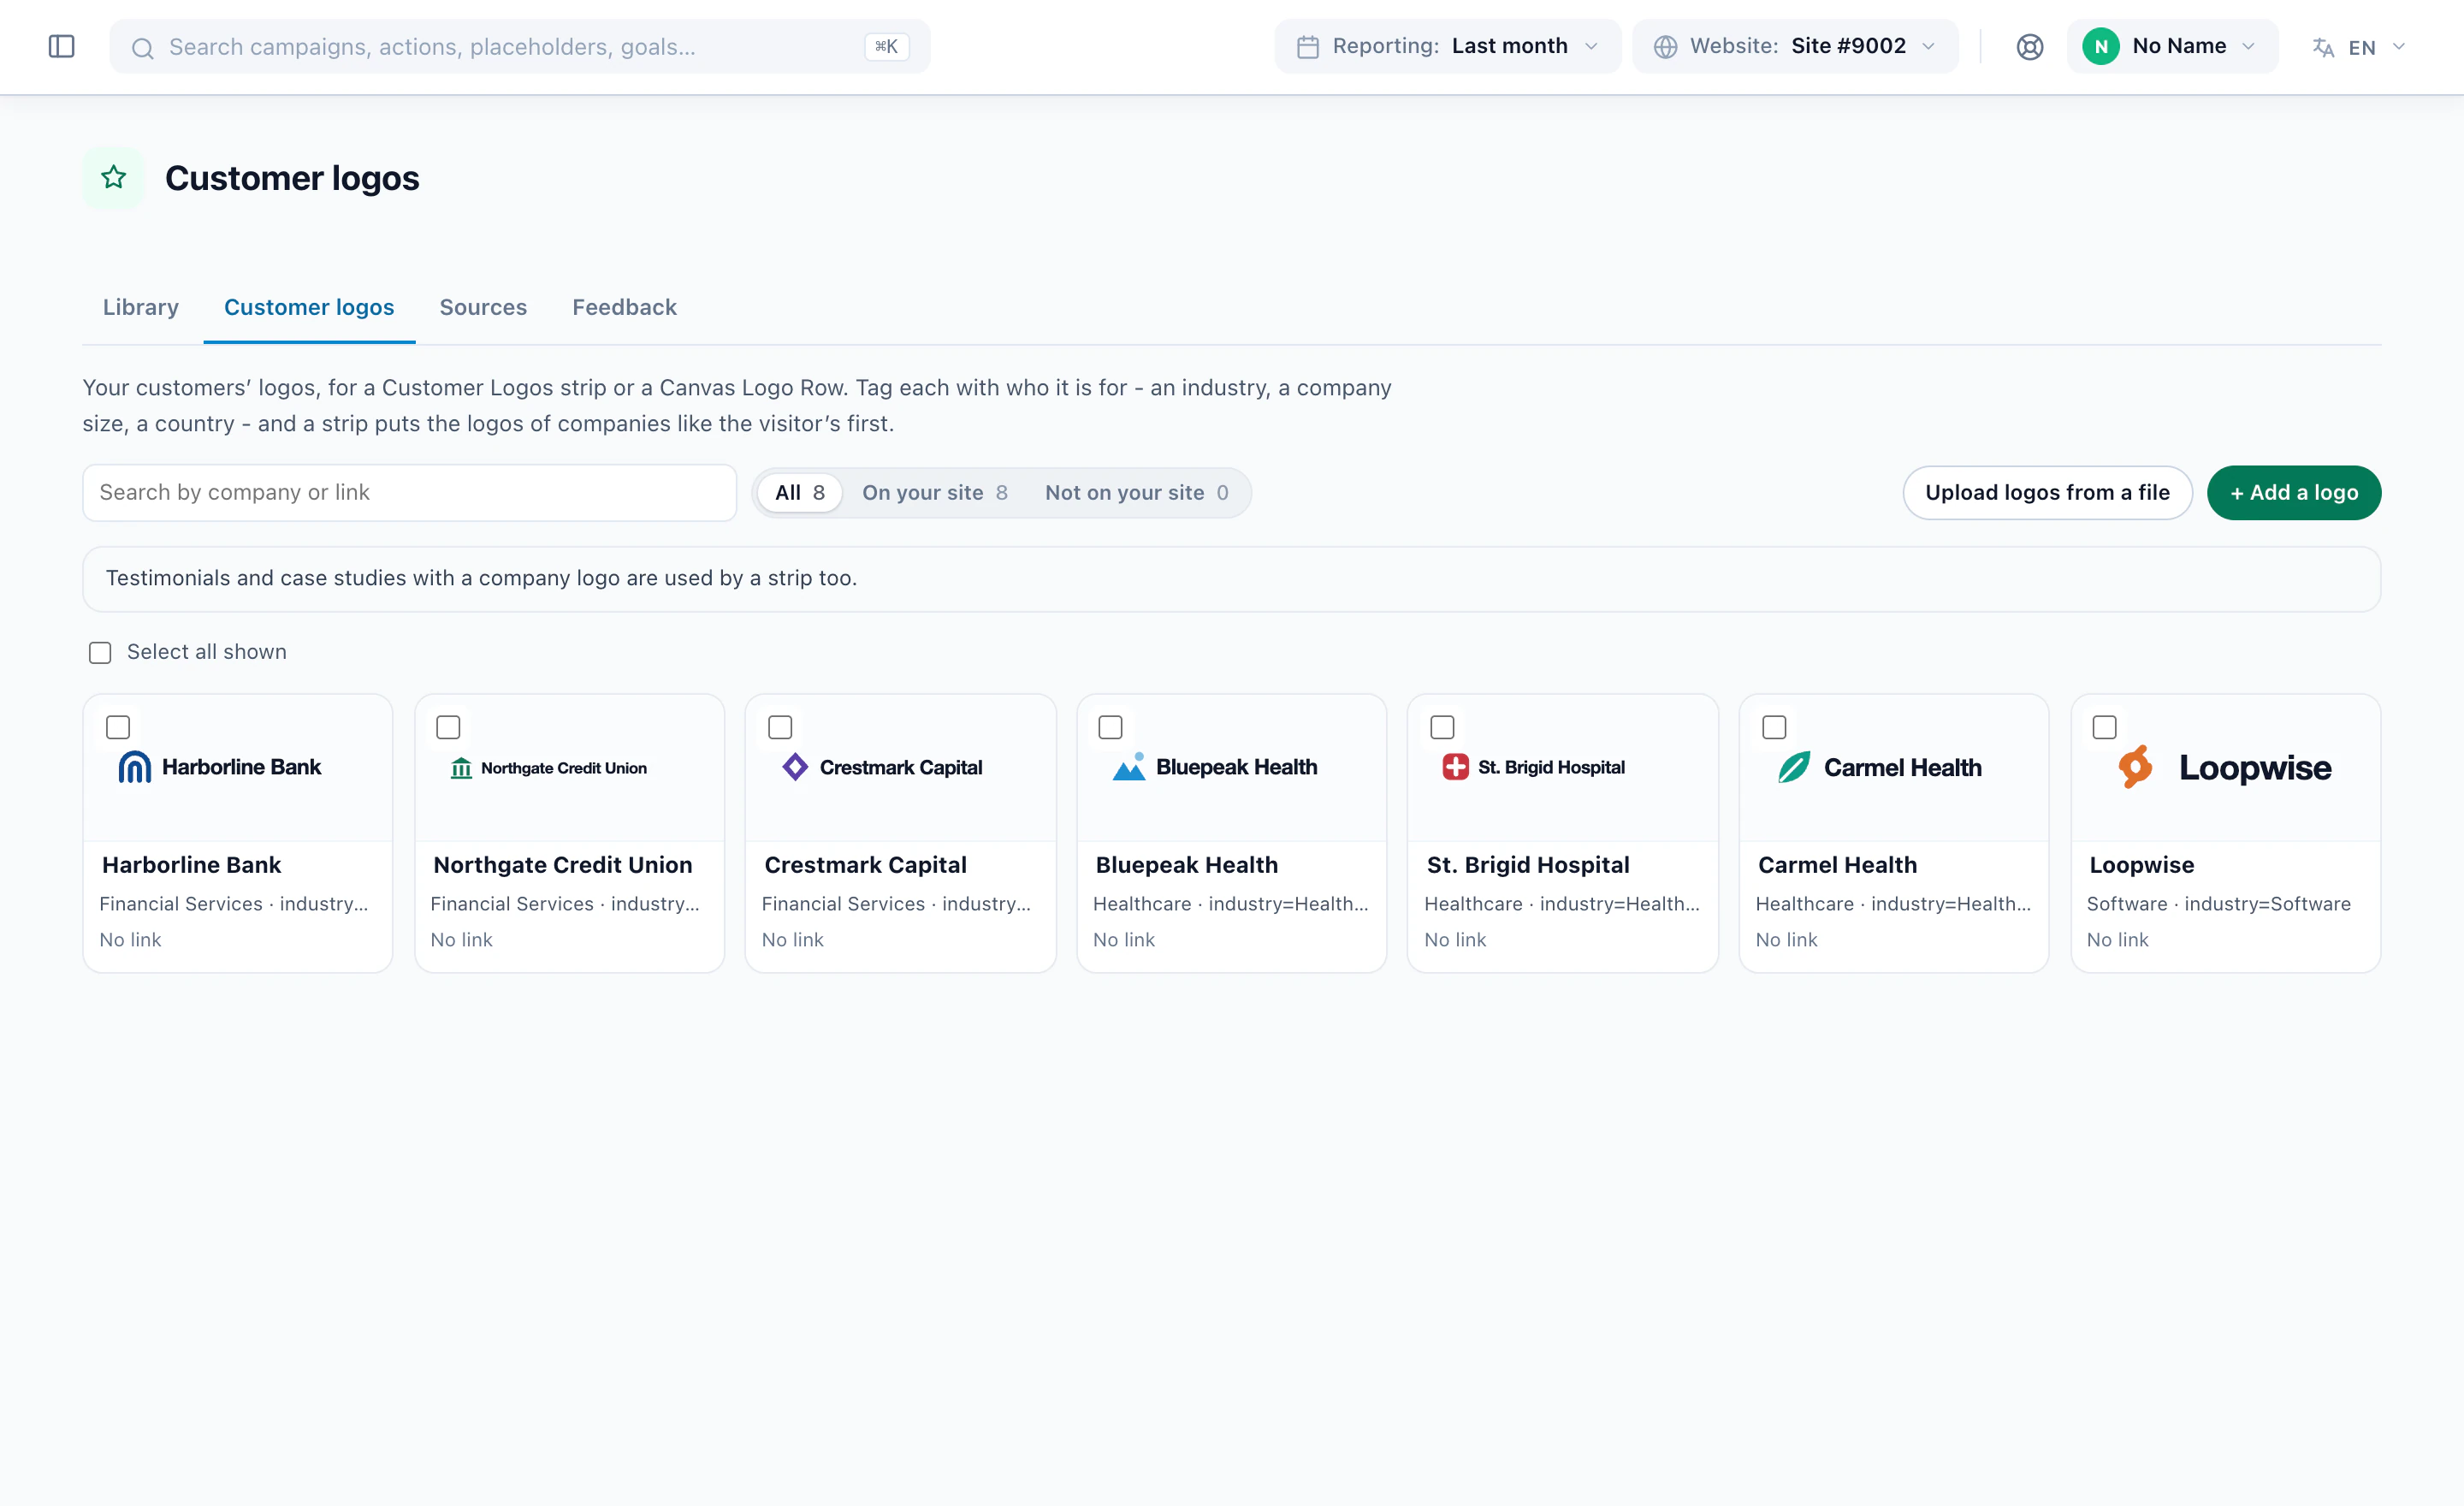The height and width of the screenshot is (1506, 2464).
Task: Click the Reporting calendar icon
Action: [x=1307, y=46]
